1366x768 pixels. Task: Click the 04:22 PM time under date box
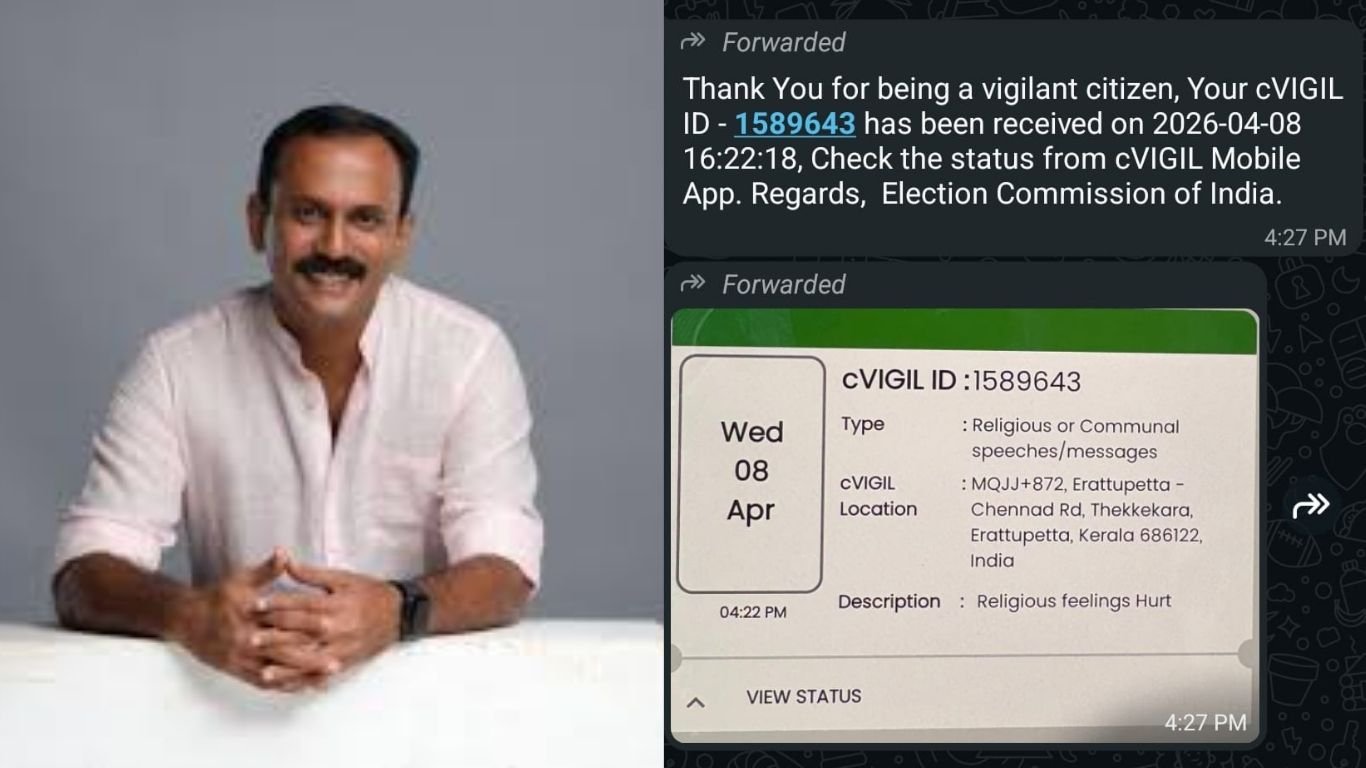[x=752, y=612]
